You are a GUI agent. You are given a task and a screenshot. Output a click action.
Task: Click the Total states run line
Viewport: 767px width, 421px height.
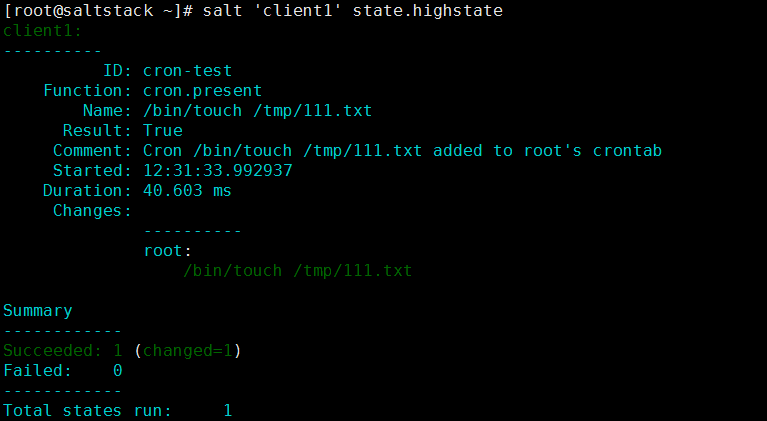click(117, 411)
